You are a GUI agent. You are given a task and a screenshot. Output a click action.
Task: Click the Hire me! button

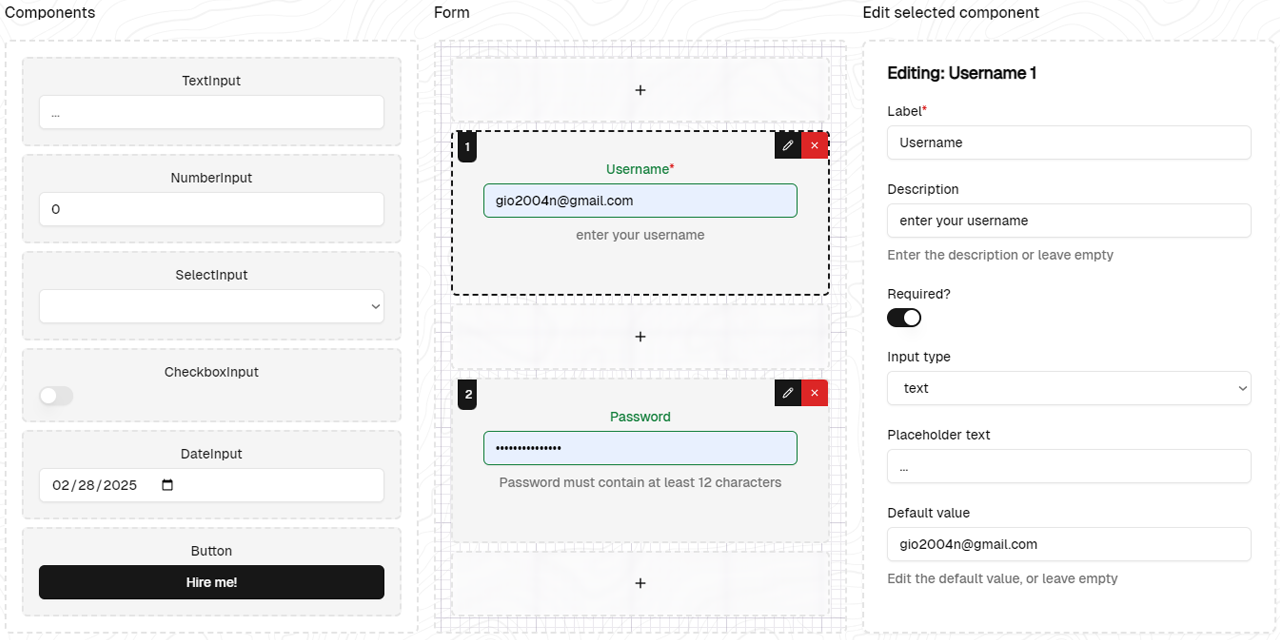pos(211,582)
